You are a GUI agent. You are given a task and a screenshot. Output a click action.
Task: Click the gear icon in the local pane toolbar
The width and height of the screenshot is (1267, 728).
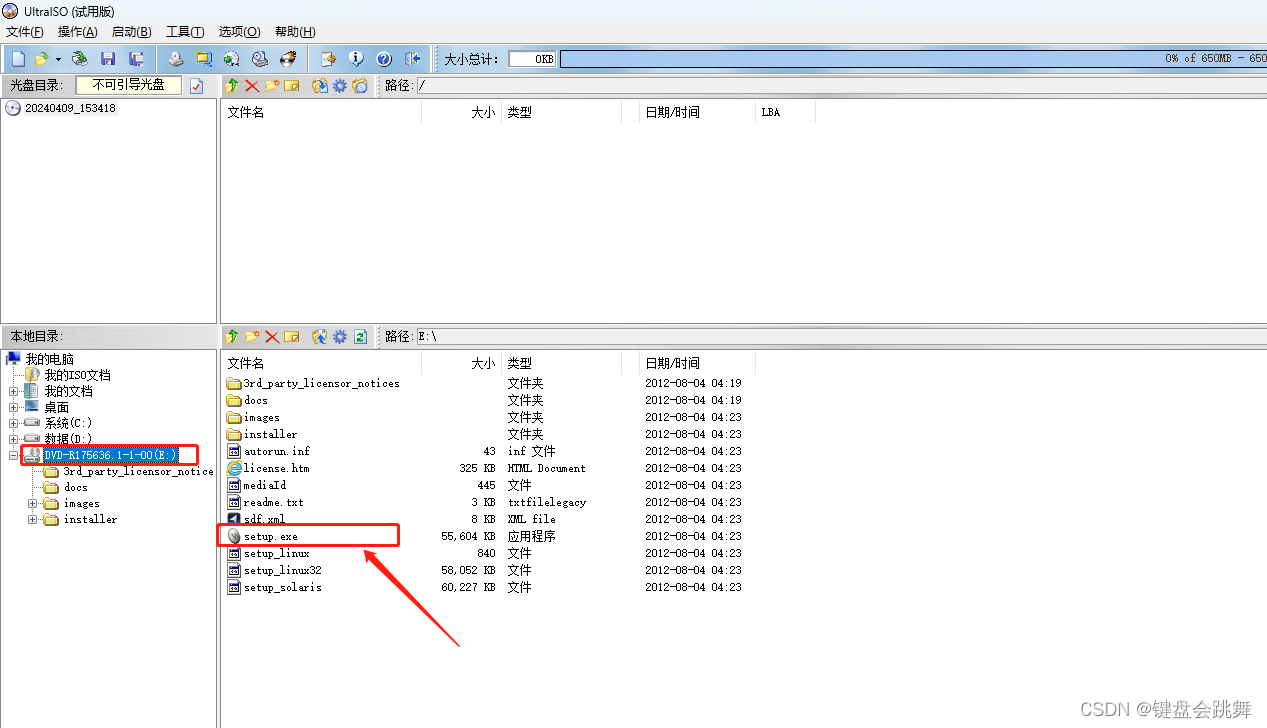click(340, 337)
